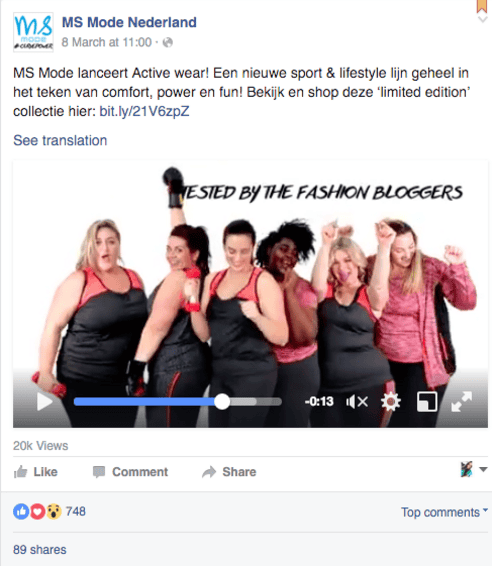Enter fullscreen video mode
The width and height of the screenshot is (492, 566).
[462, 401]
